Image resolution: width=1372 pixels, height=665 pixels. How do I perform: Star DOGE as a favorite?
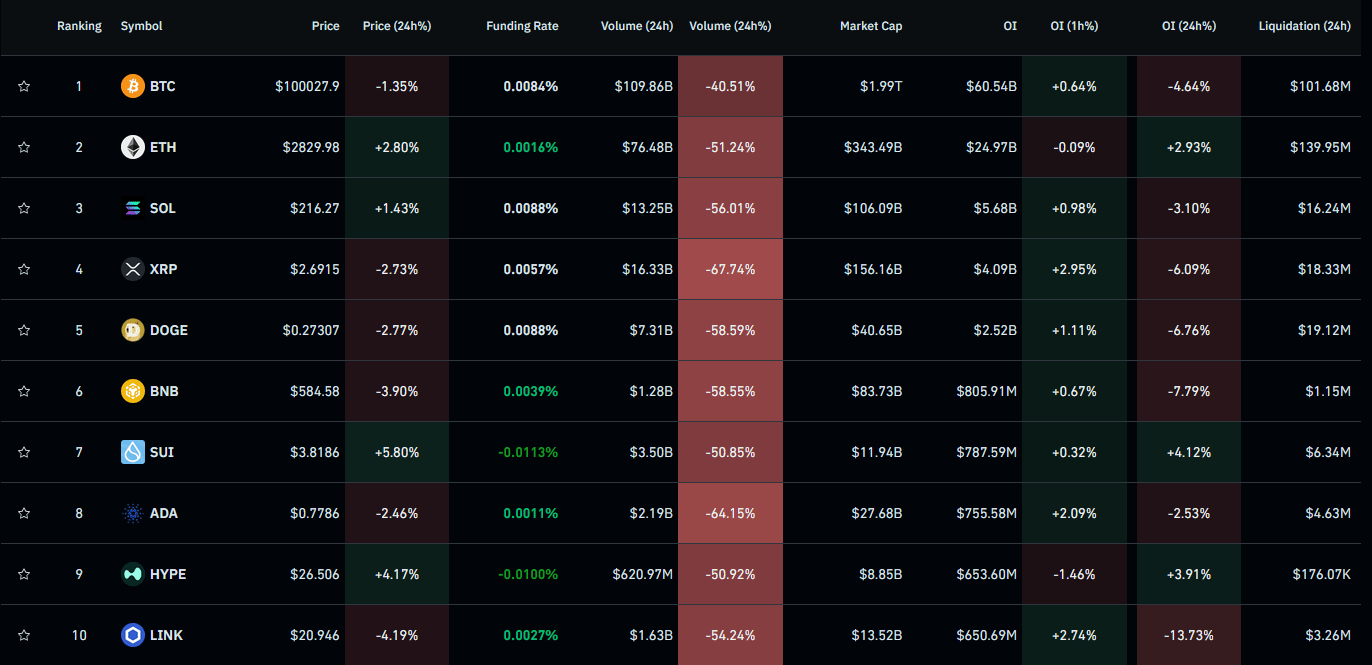(24, 331)
